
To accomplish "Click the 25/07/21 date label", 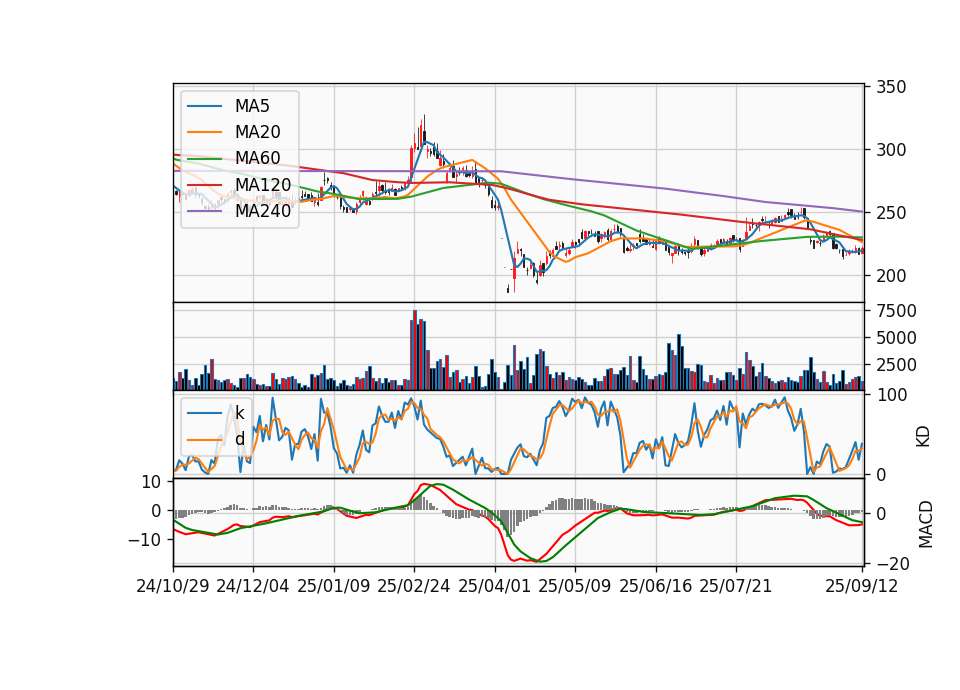I will pyautogui.click(x=736, y=586).
